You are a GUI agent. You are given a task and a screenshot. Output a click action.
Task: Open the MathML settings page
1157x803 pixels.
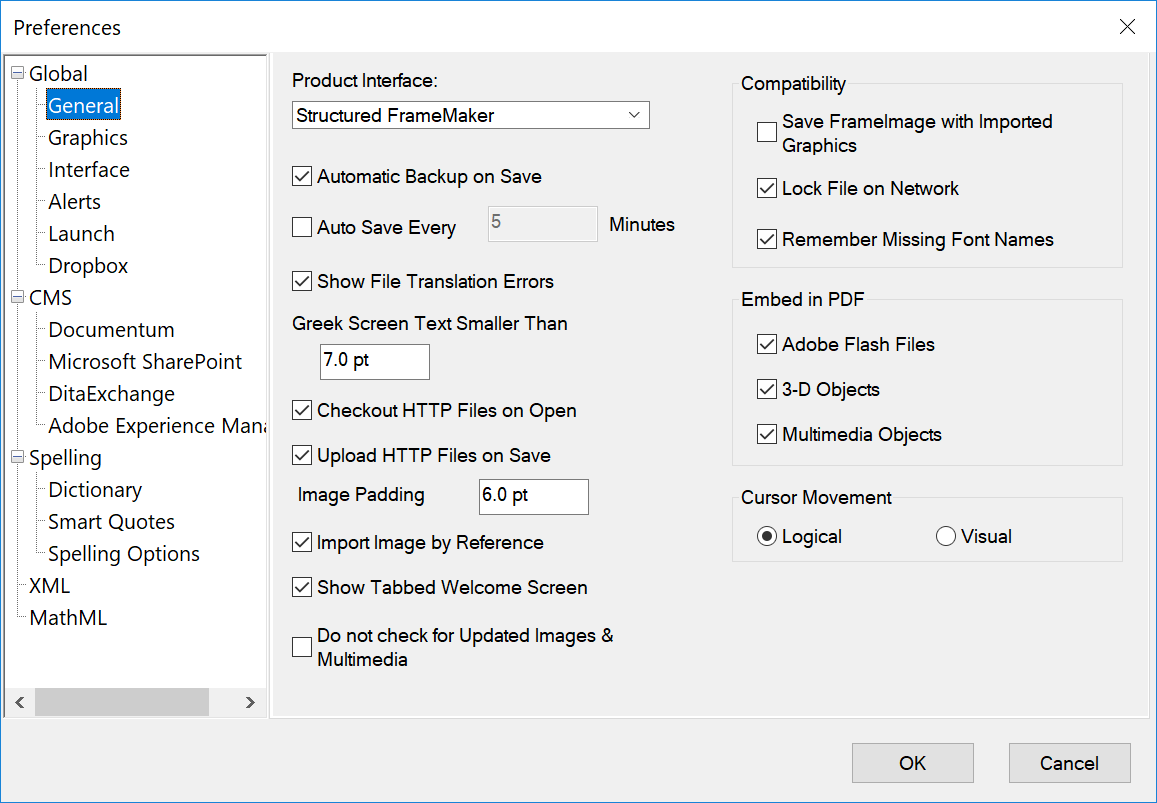coord(67,617)
